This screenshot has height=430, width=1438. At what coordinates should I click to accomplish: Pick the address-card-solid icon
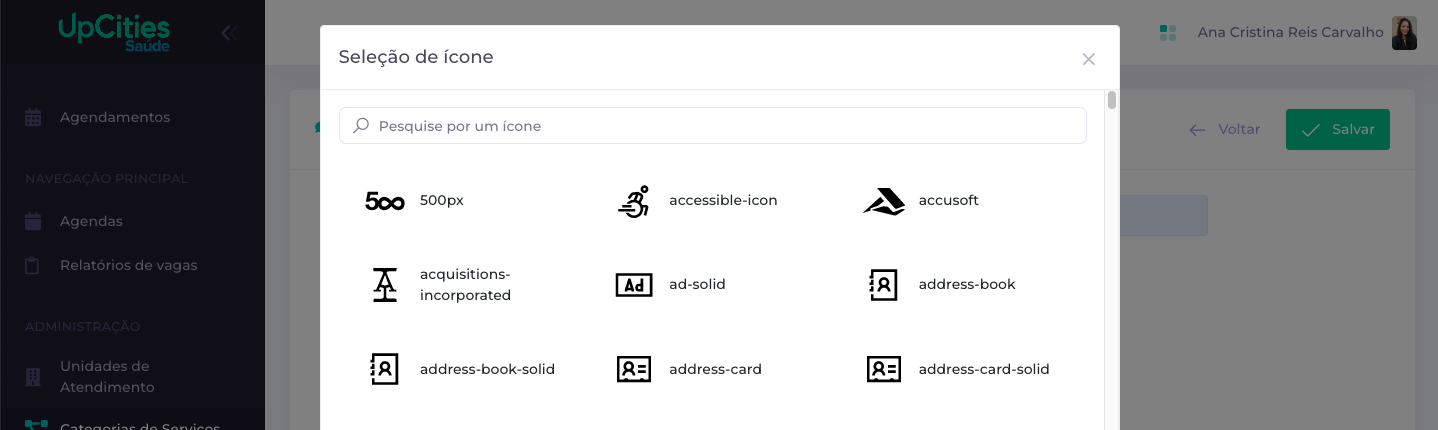tap(884, 369)
